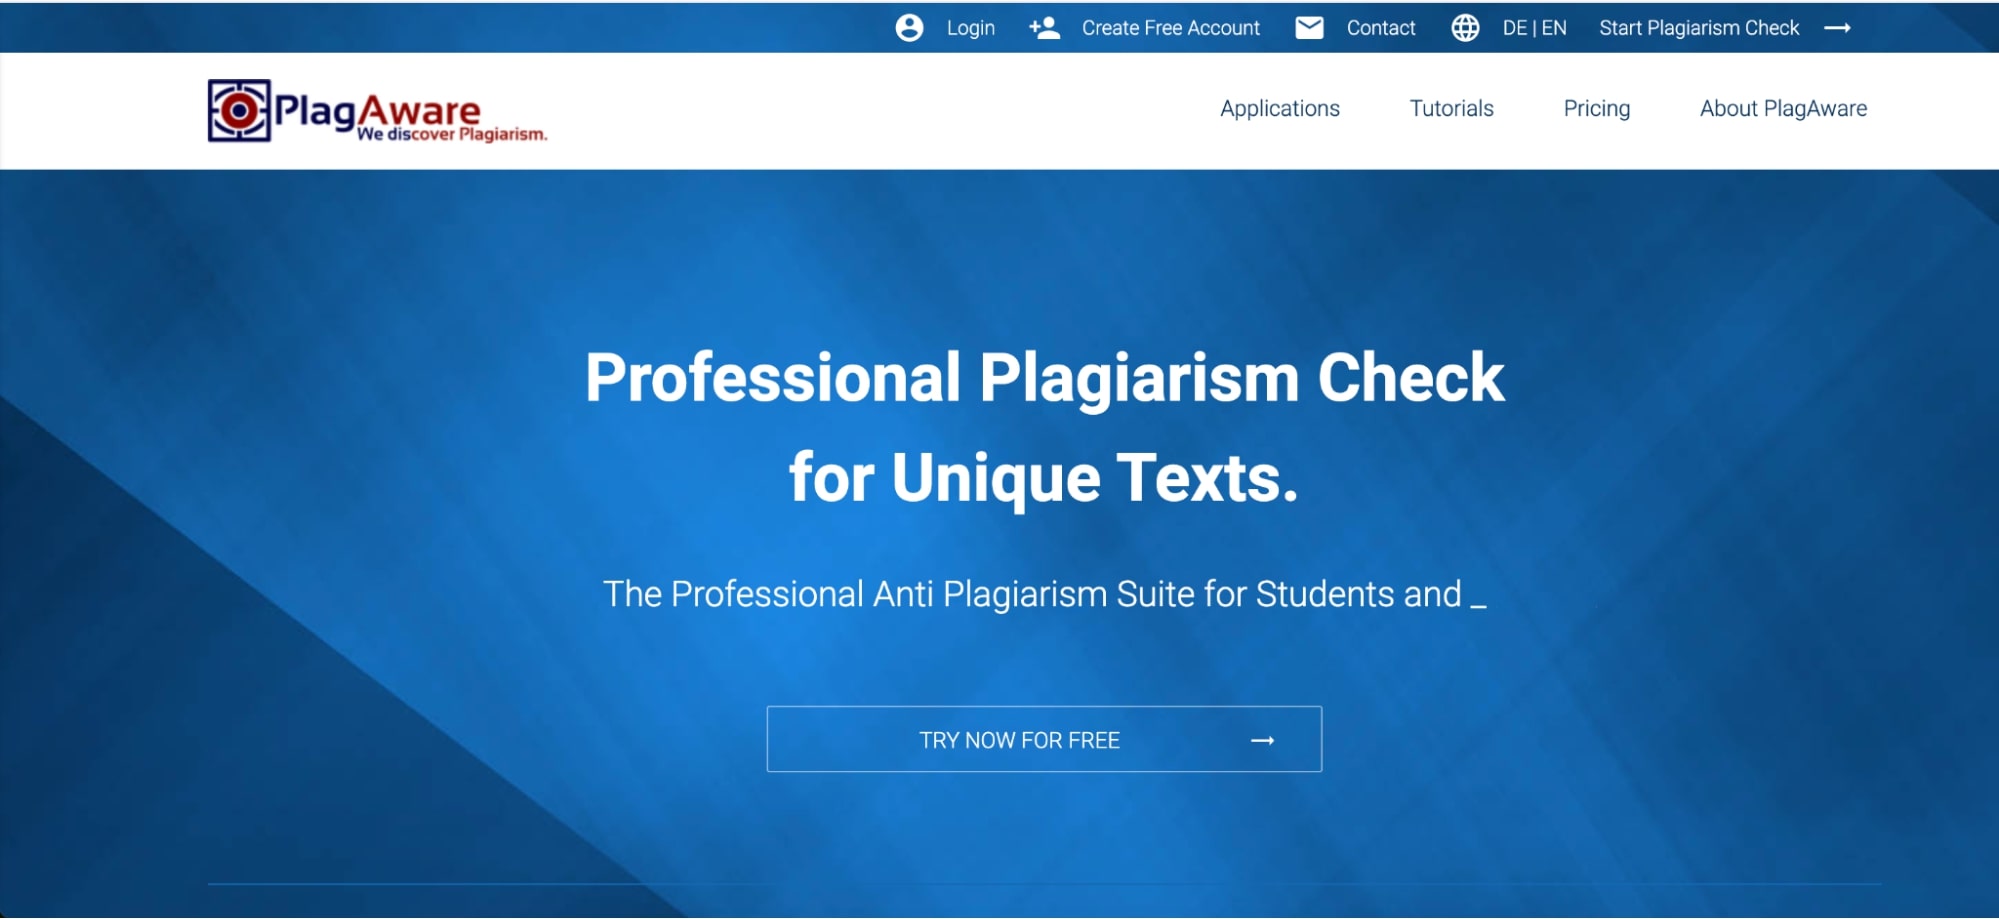Go to the Pricing page
The width and height of the screenshot is (1999, 919).
click(x=1596, y=108)
